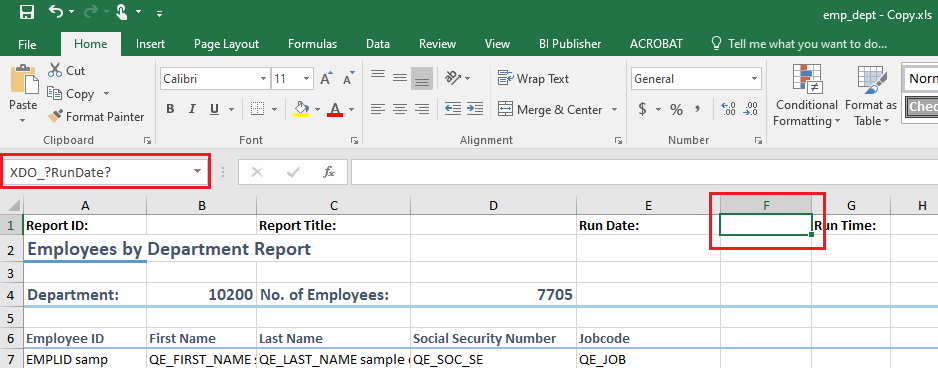938x368 pixels.
Task: Select Align Right icon
Action: 422,109
